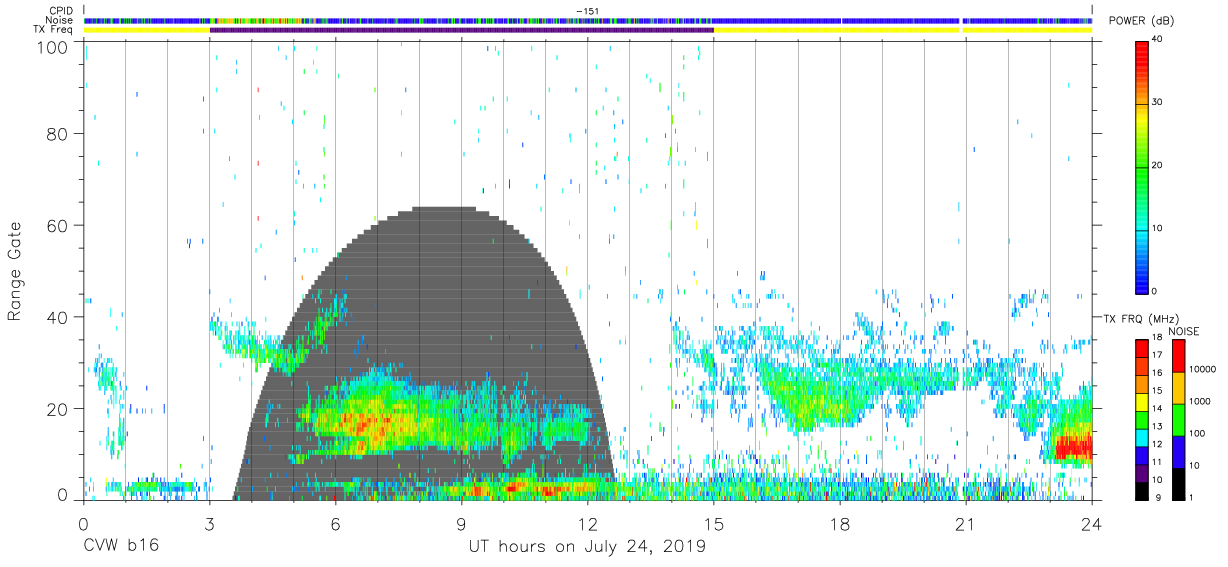
Task: Click x-axis tick label '15'
Action: [714, 523]
